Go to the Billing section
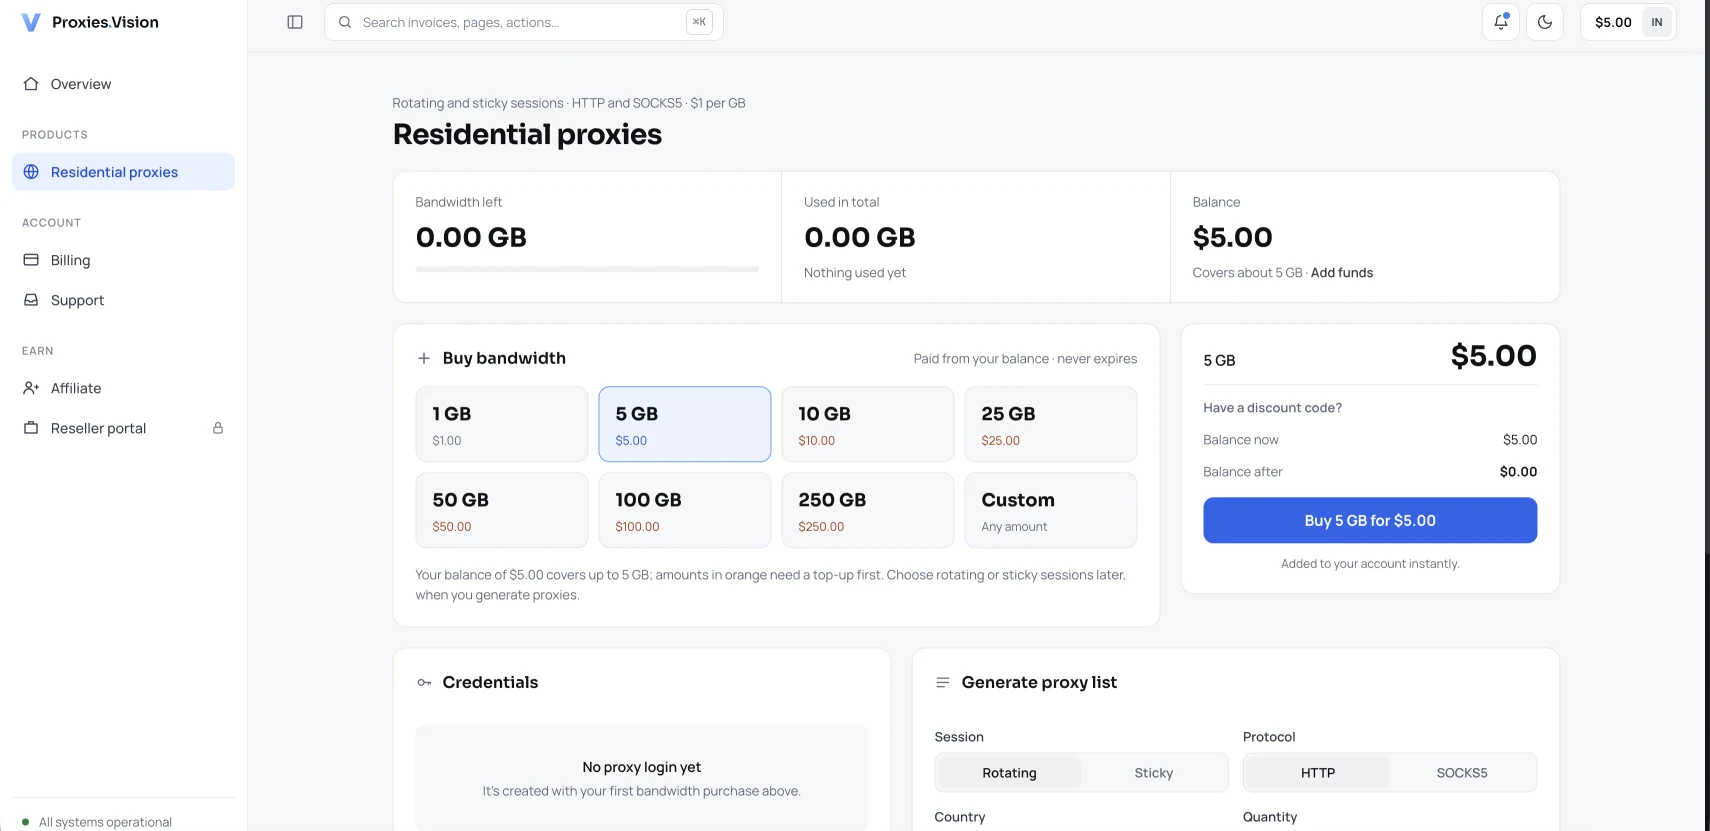This screenshot has height=831, width=1710. pos(124,260)
